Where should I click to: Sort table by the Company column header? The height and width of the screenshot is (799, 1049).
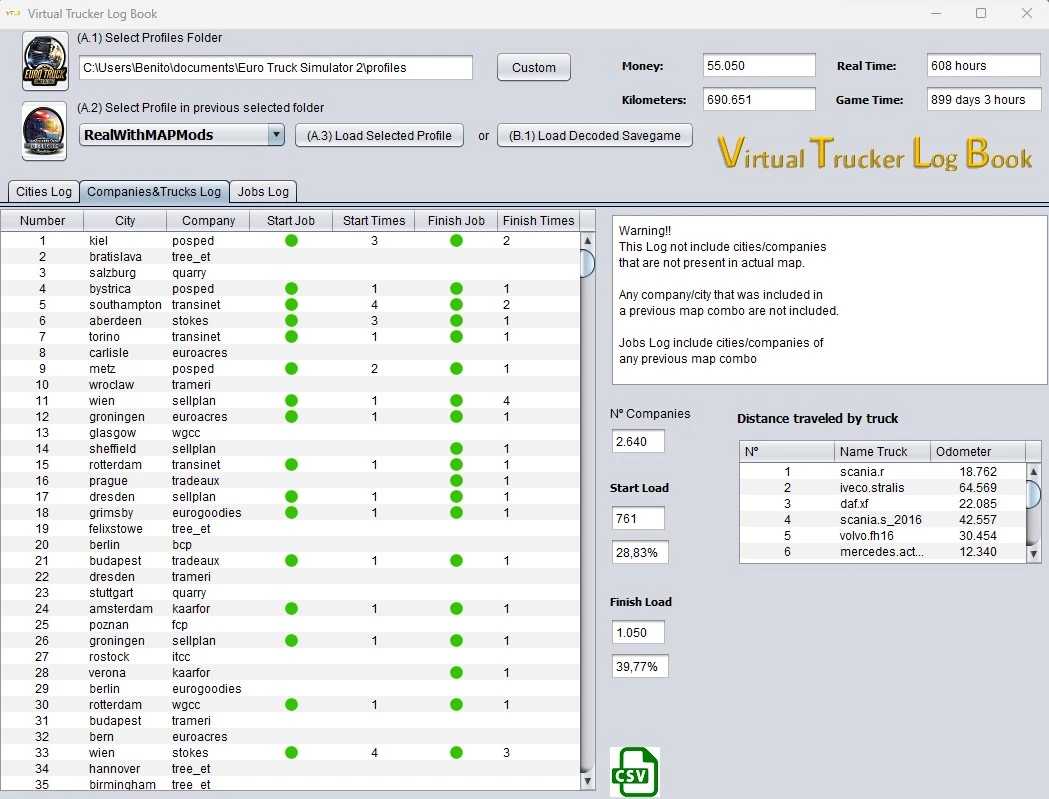pos(209,221)
